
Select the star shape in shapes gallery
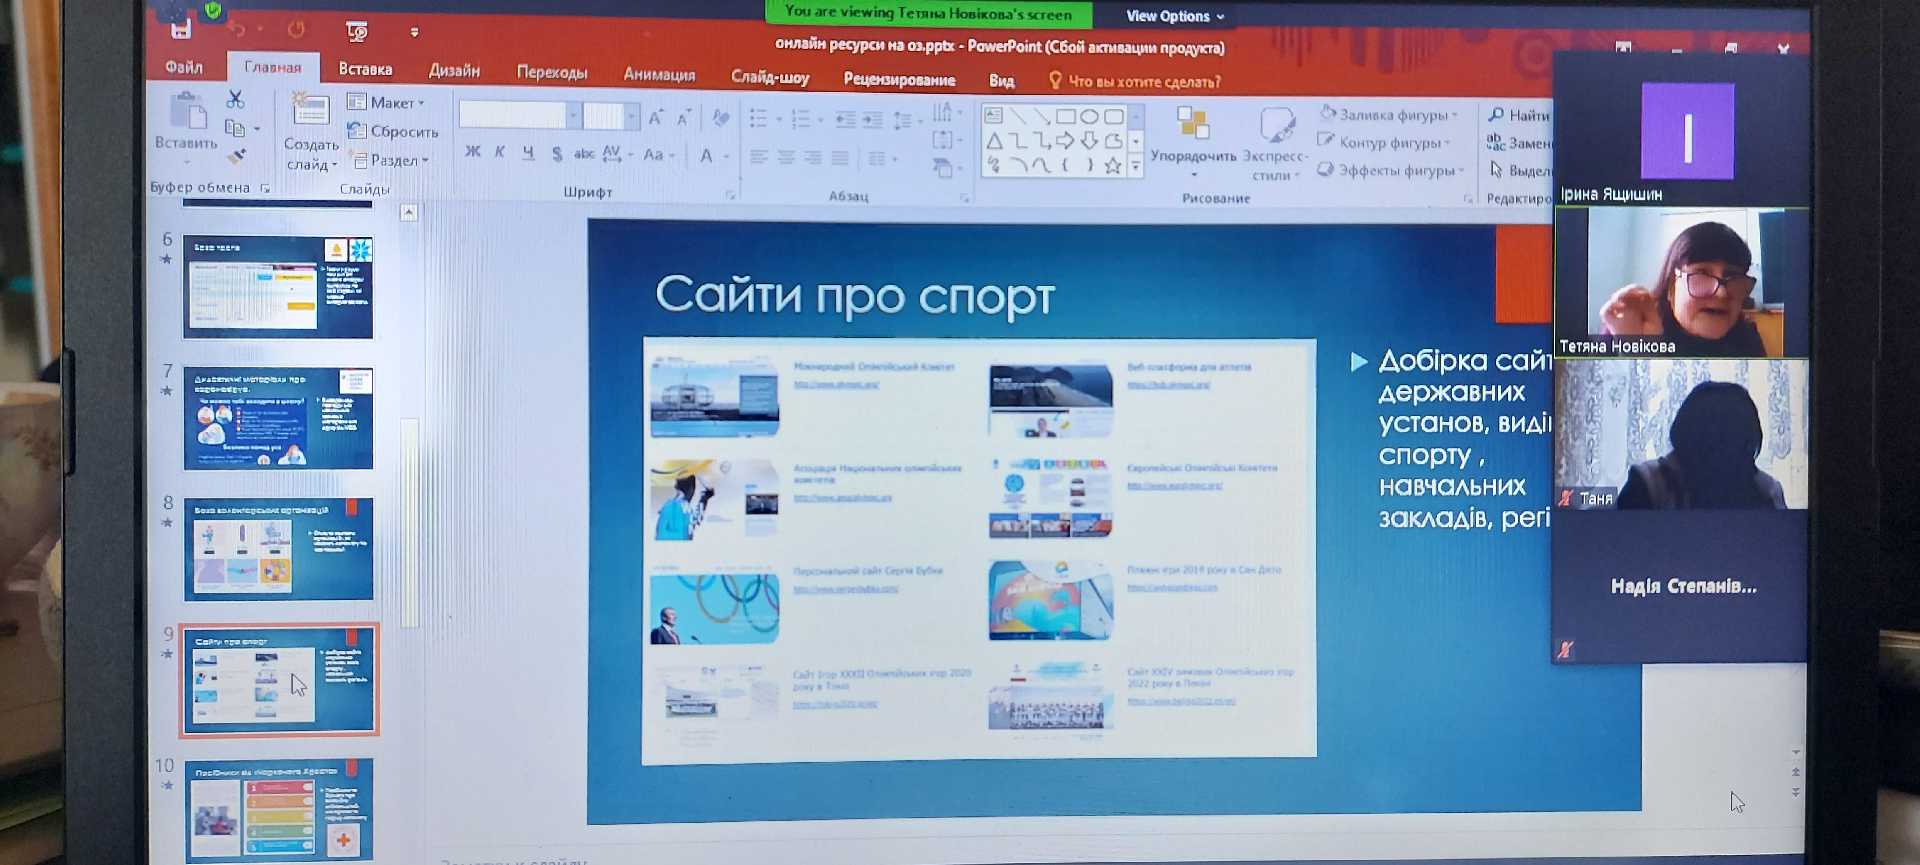(x=1112, y=166)
